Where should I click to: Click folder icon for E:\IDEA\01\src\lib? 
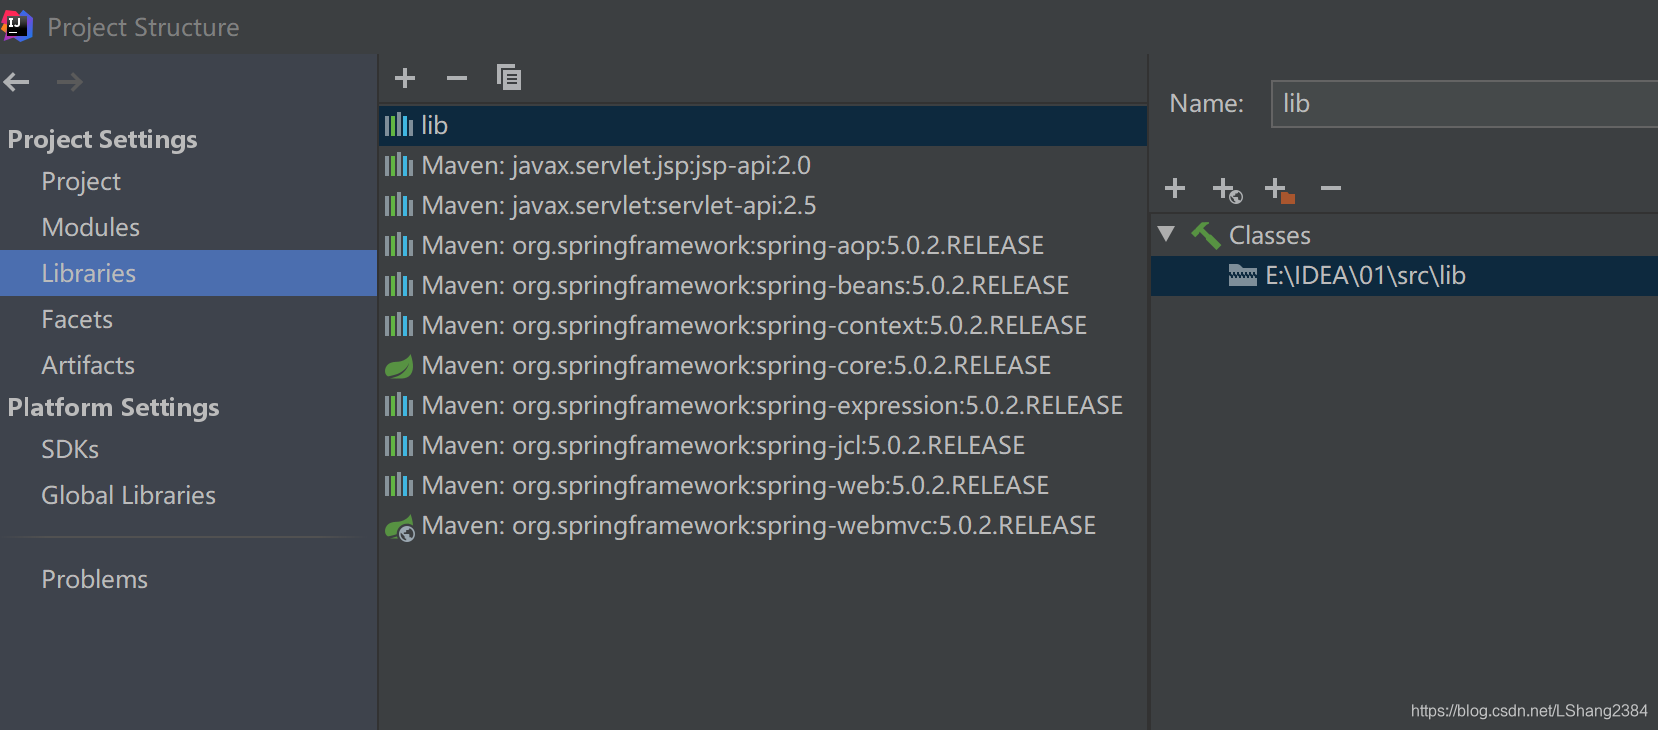[1242, 275]
